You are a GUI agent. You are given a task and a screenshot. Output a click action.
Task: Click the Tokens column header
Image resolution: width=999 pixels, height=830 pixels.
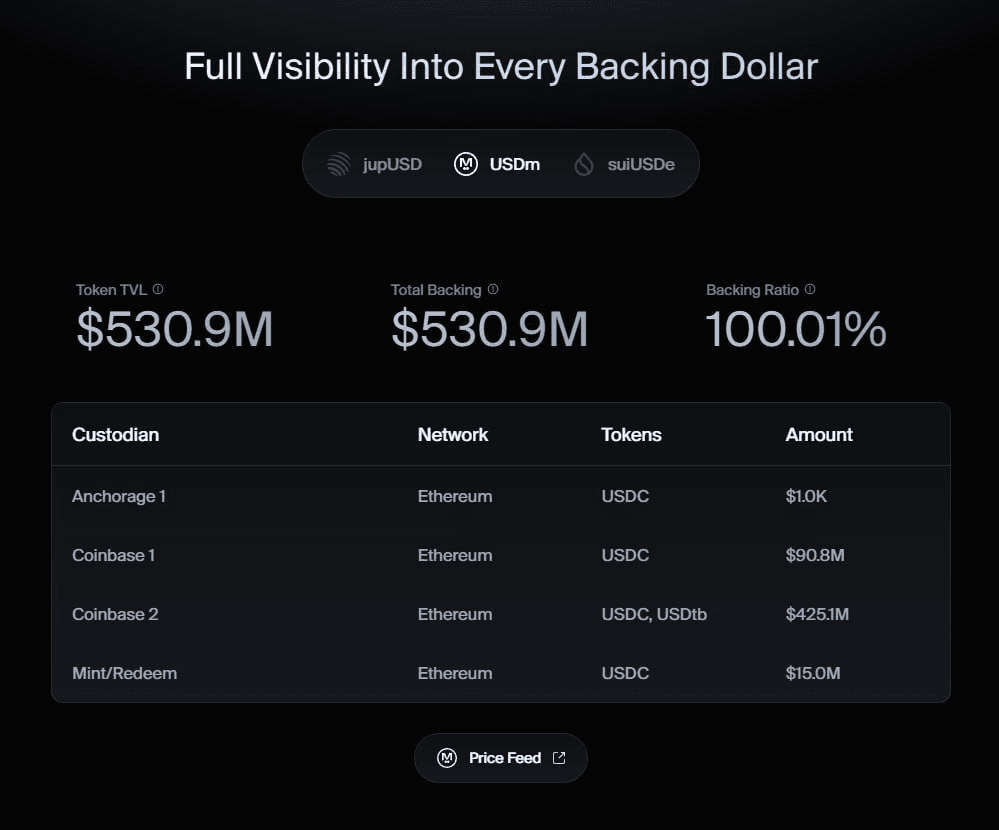[631, 434]
